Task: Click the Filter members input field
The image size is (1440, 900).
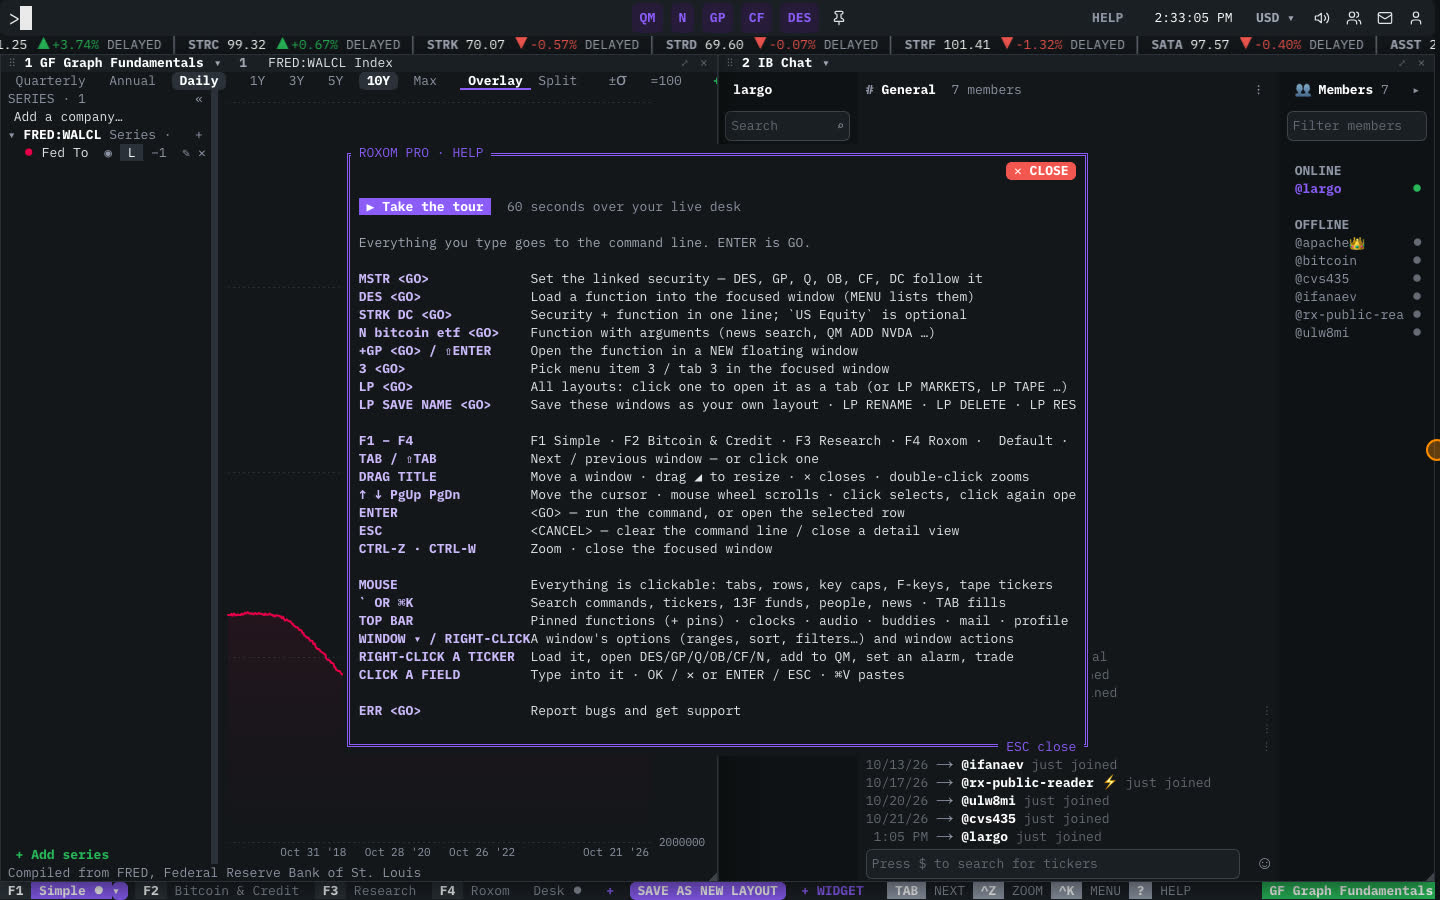Action: tap(1356, 126)
